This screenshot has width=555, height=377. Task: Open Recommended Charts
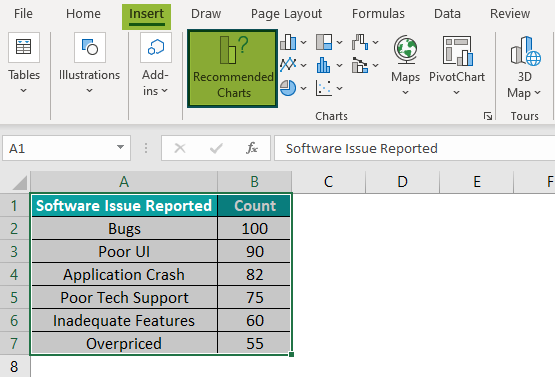(232, 68)
